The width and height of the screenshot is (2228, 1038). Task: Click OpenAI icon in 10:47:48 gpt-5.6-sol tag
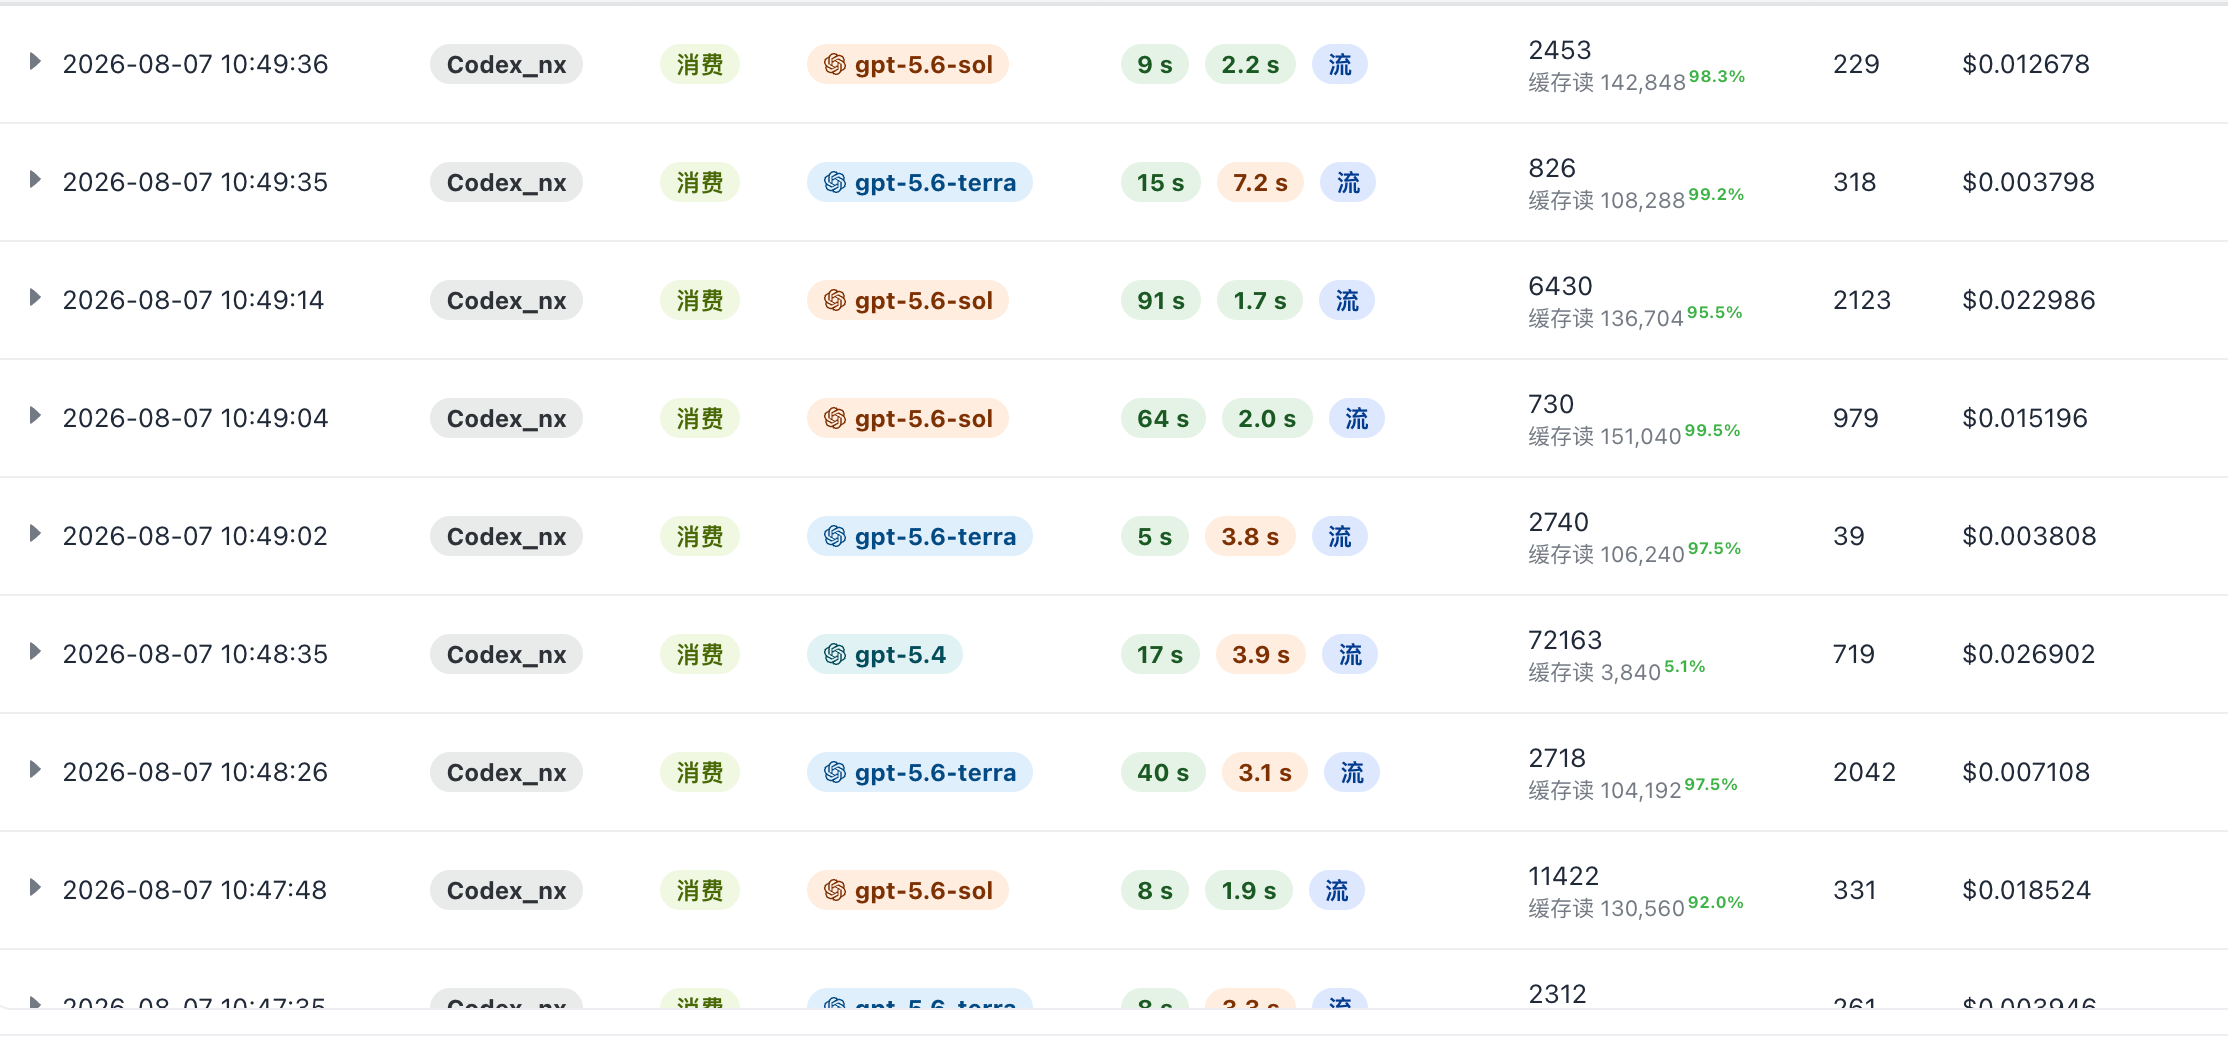[x=835, y=891]
